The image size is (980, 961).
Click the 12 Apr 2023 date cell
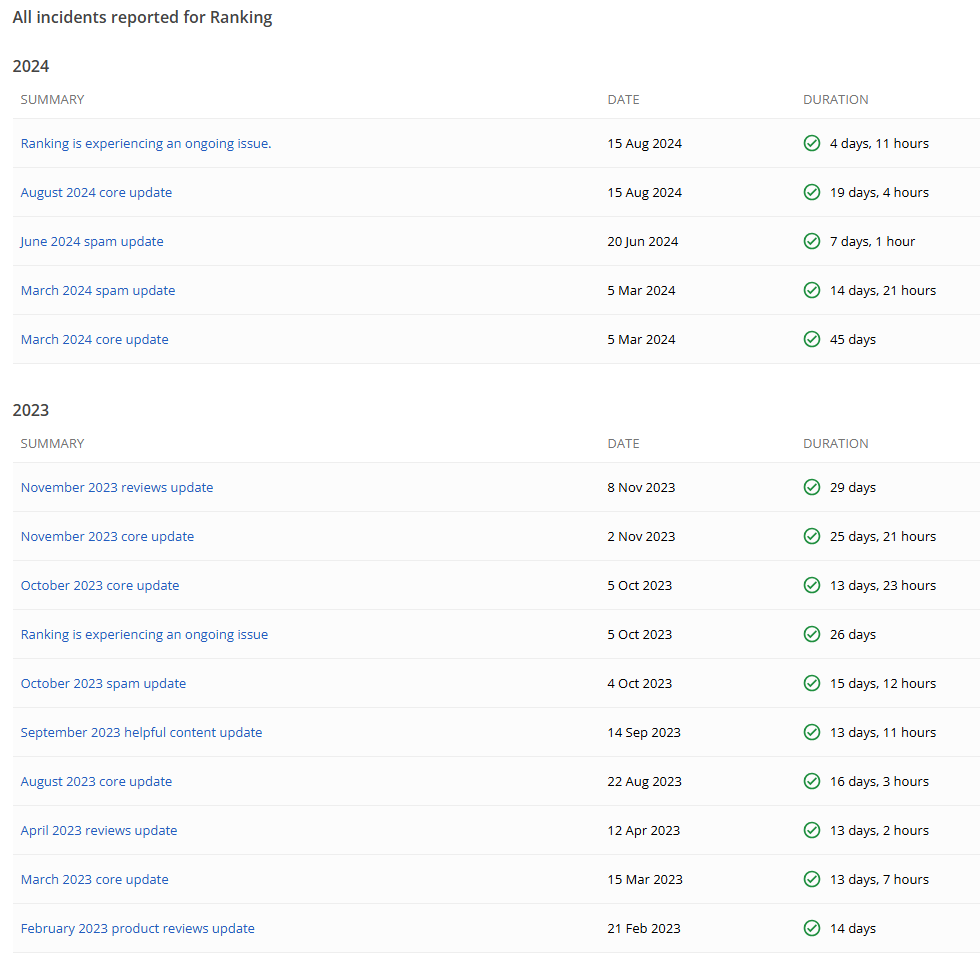tap(643, 831)
